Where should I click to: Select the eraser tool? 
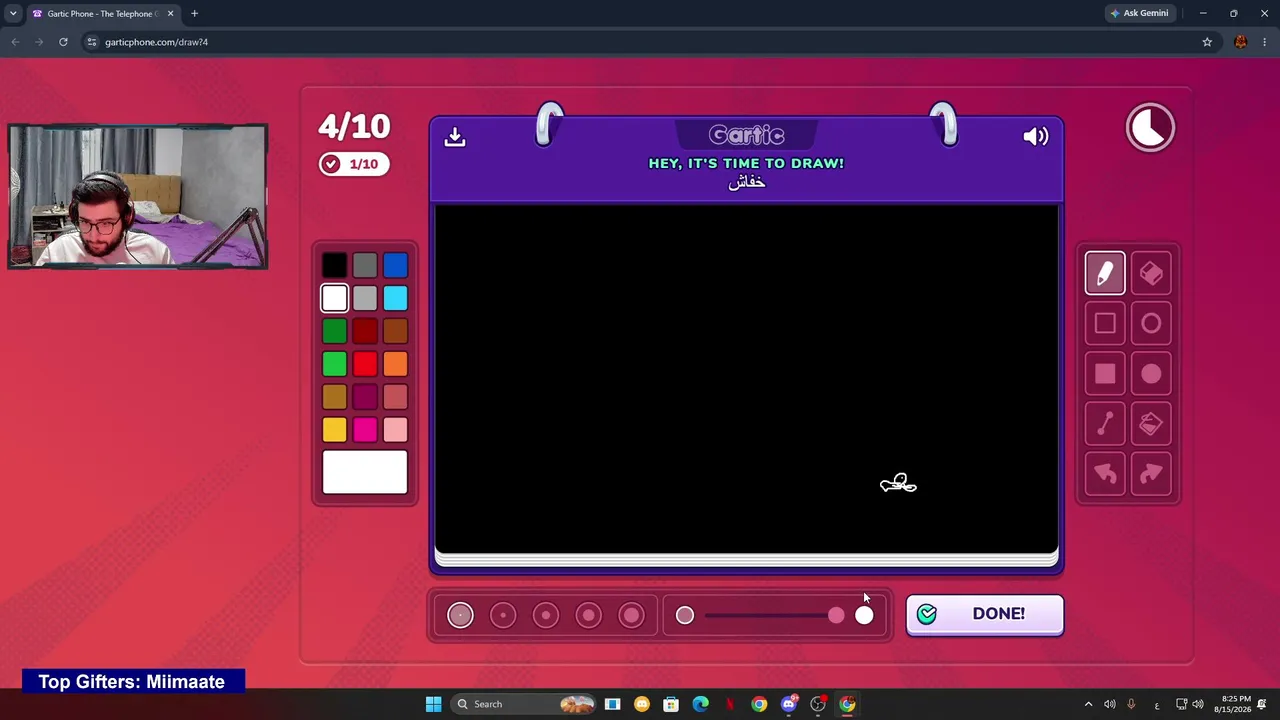[x=1151, y=273]
